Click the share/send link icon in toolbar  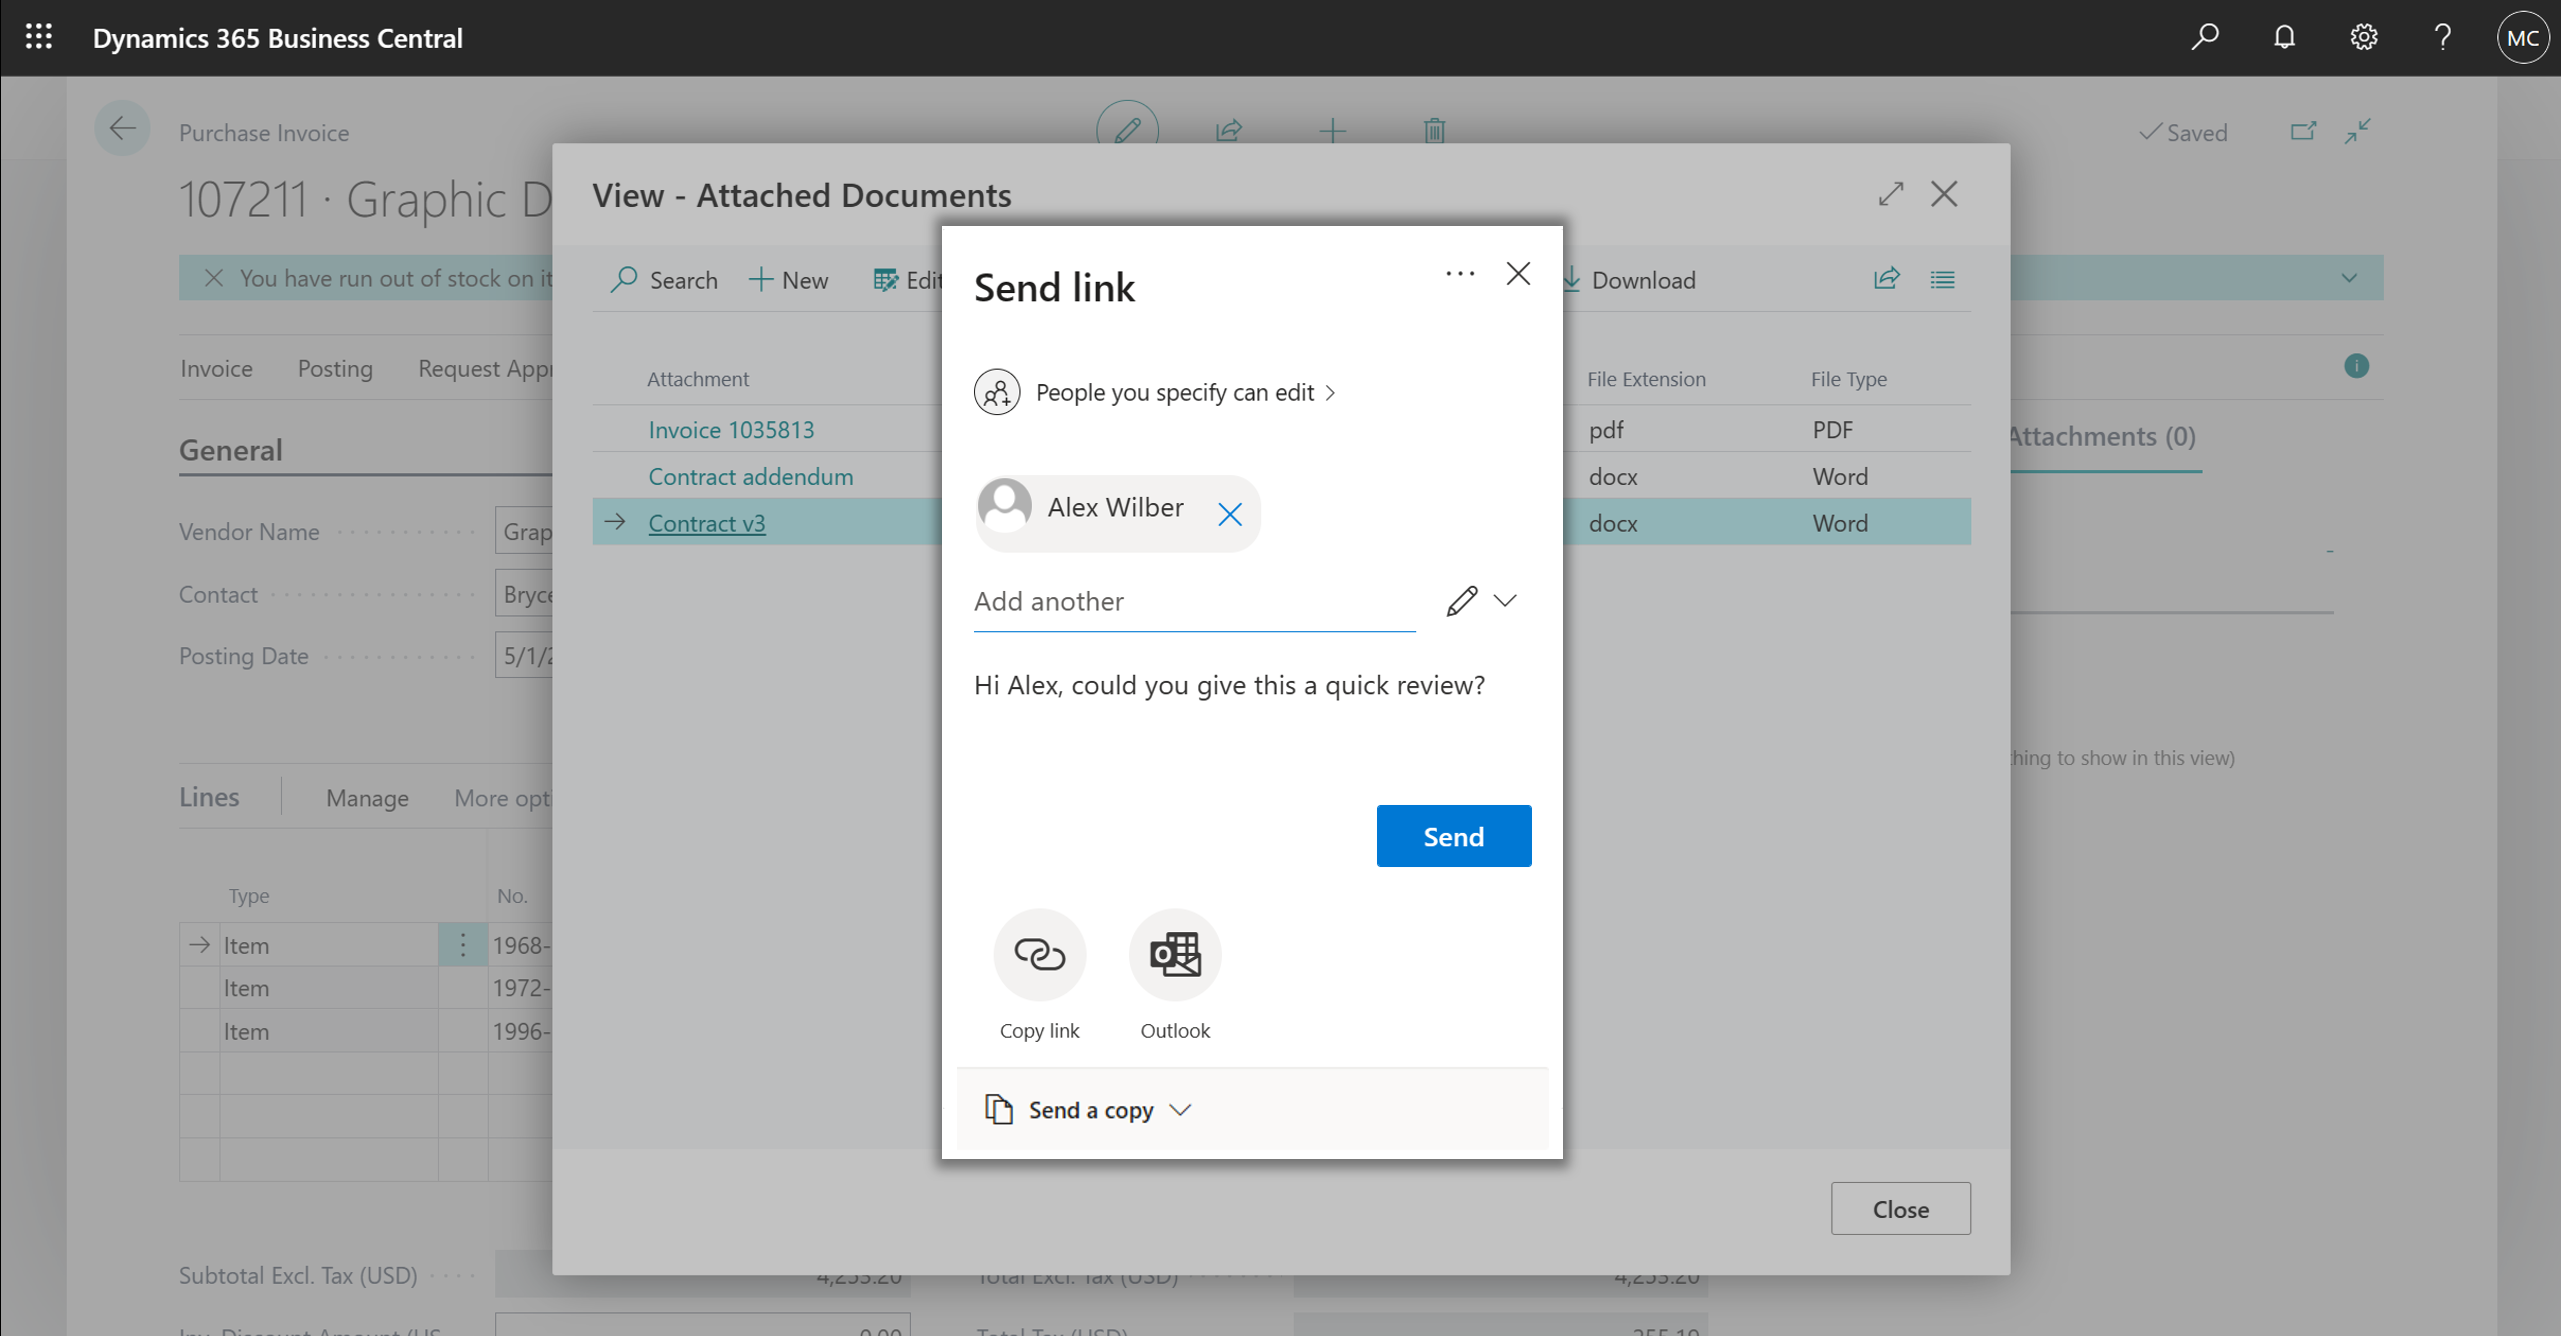click(1885, 278)
